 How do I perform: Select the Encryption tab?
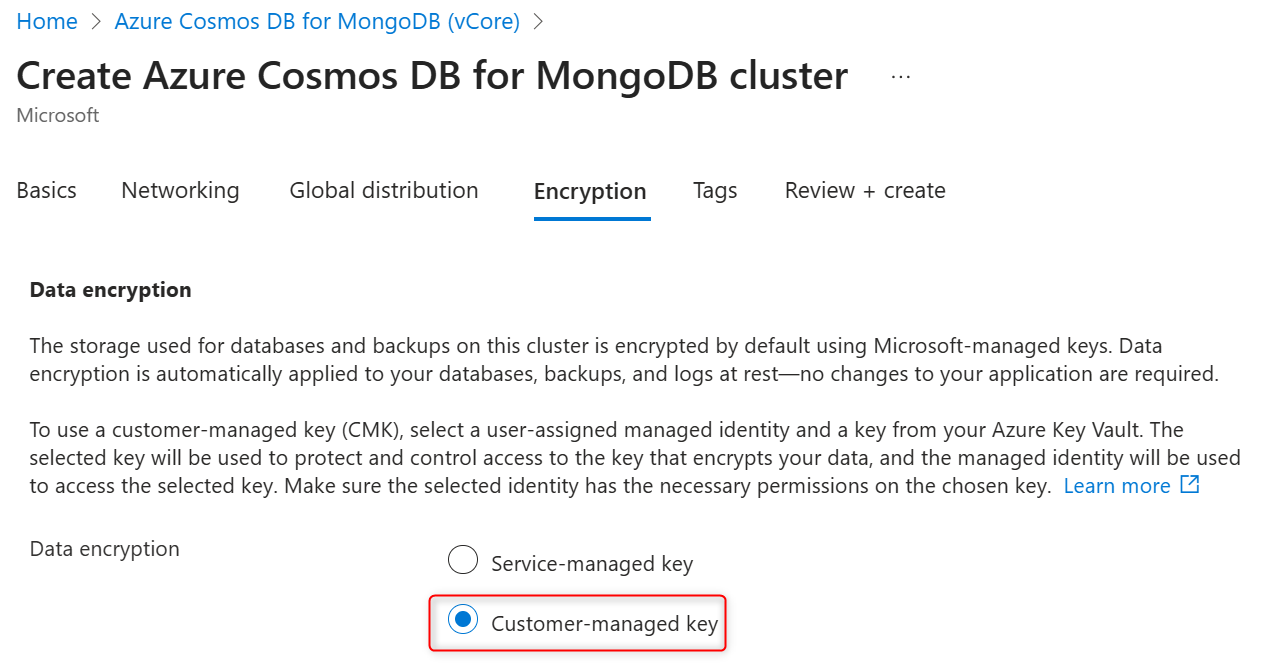point(590,191)
